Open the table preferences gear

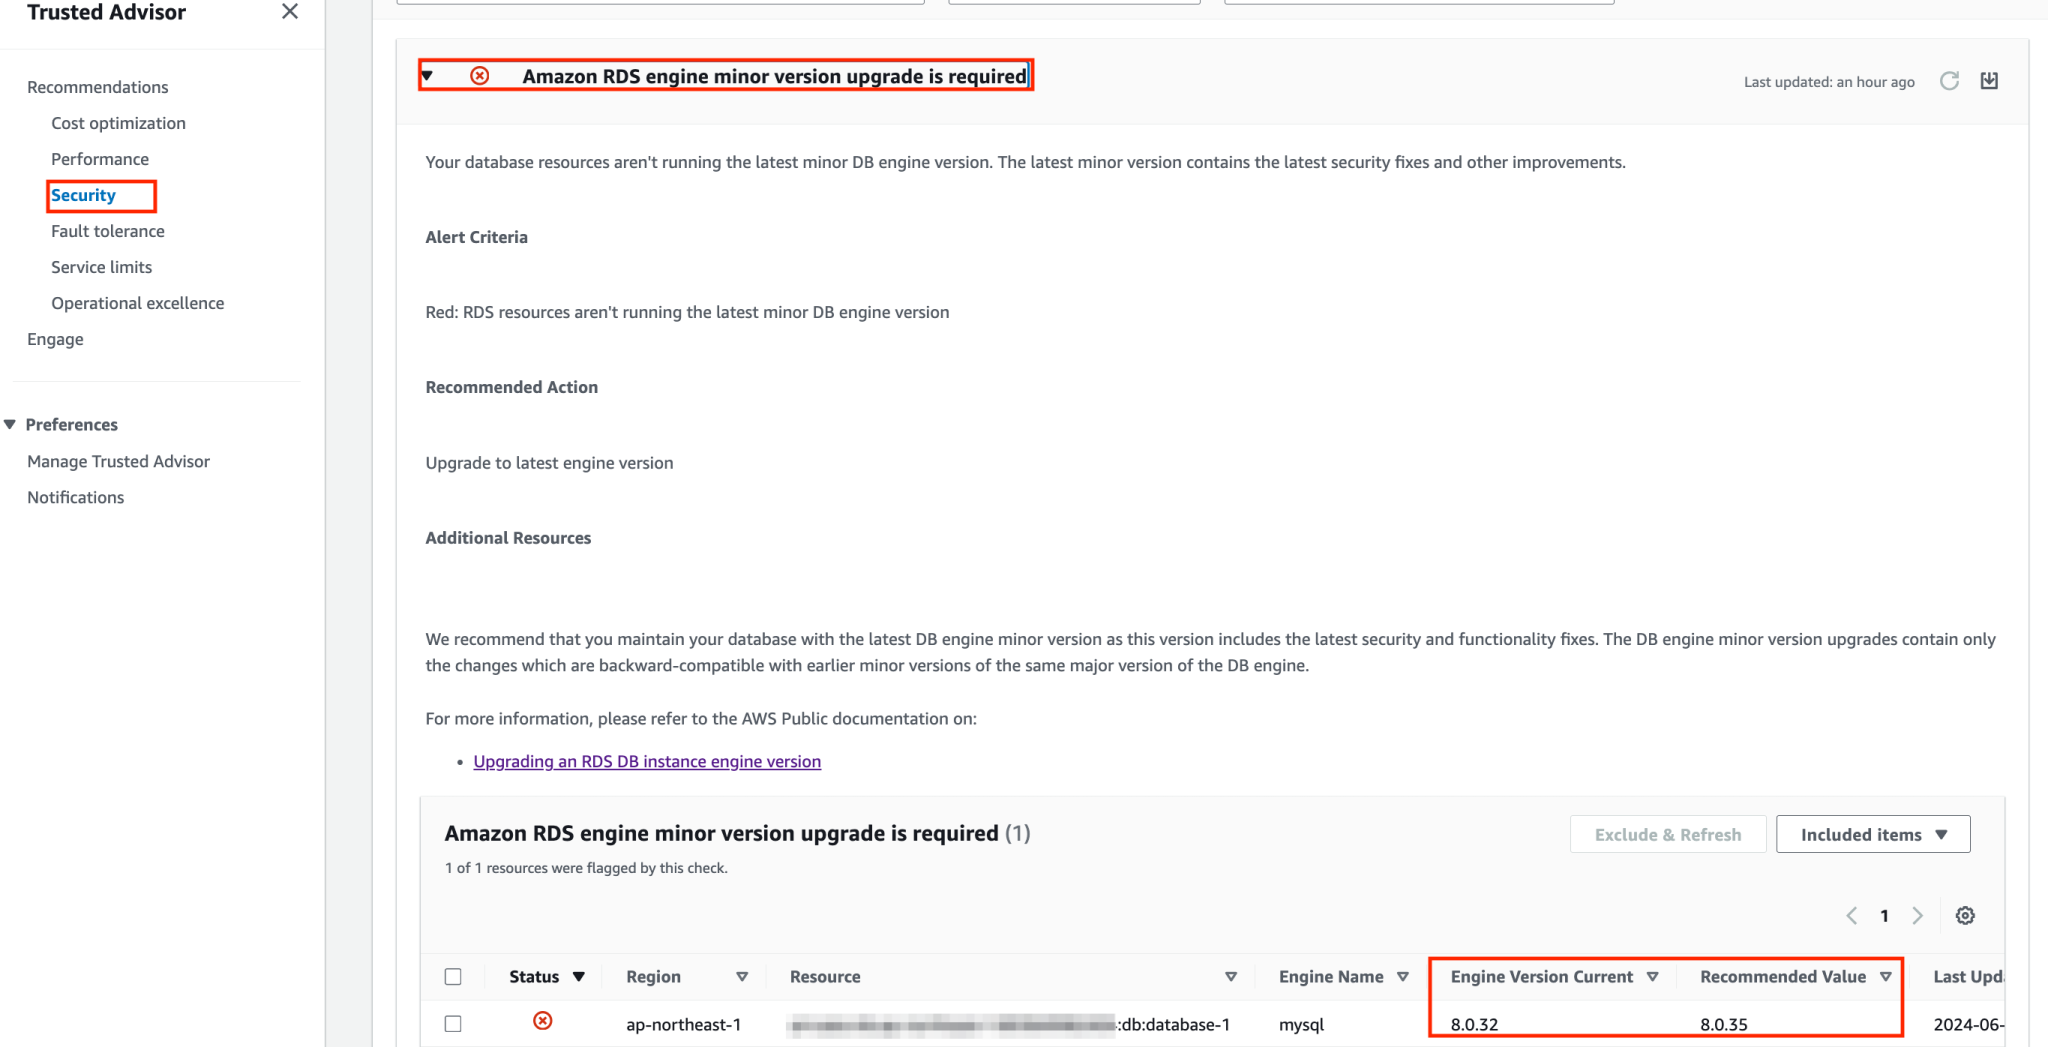click(x=1965, y=915)
